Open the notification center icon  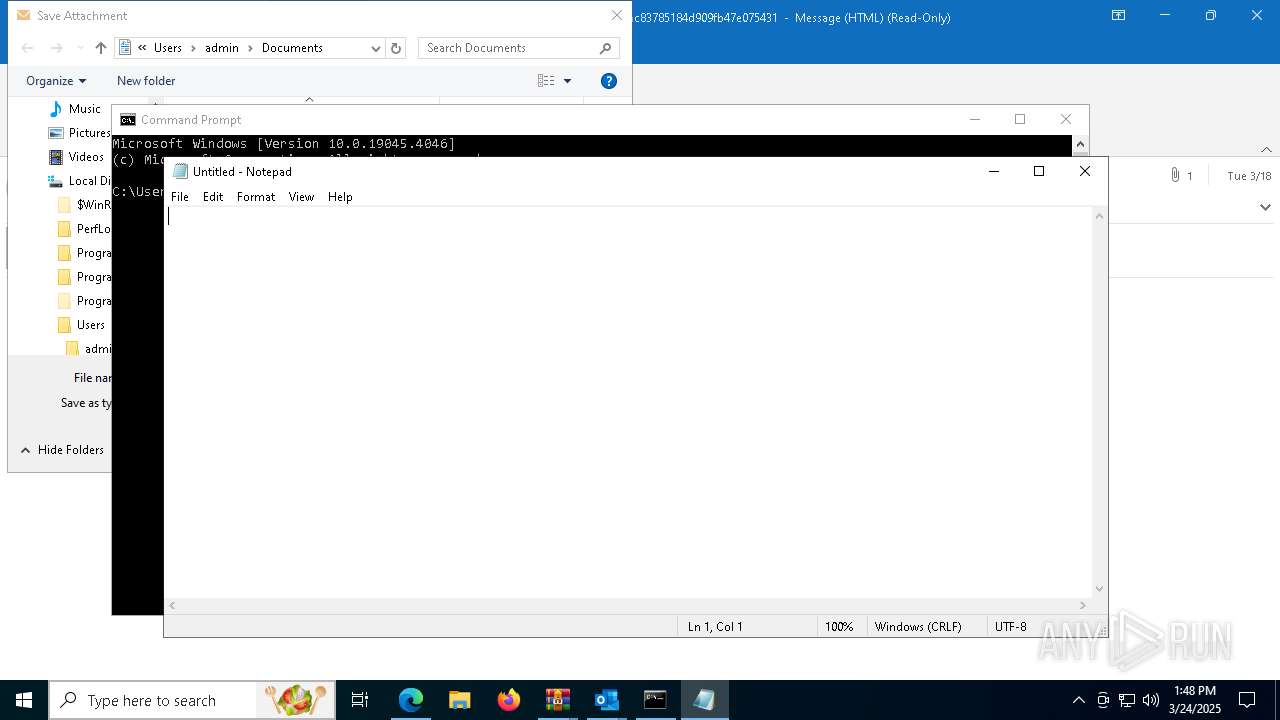pyautogui.click(x=1247, y=700)
